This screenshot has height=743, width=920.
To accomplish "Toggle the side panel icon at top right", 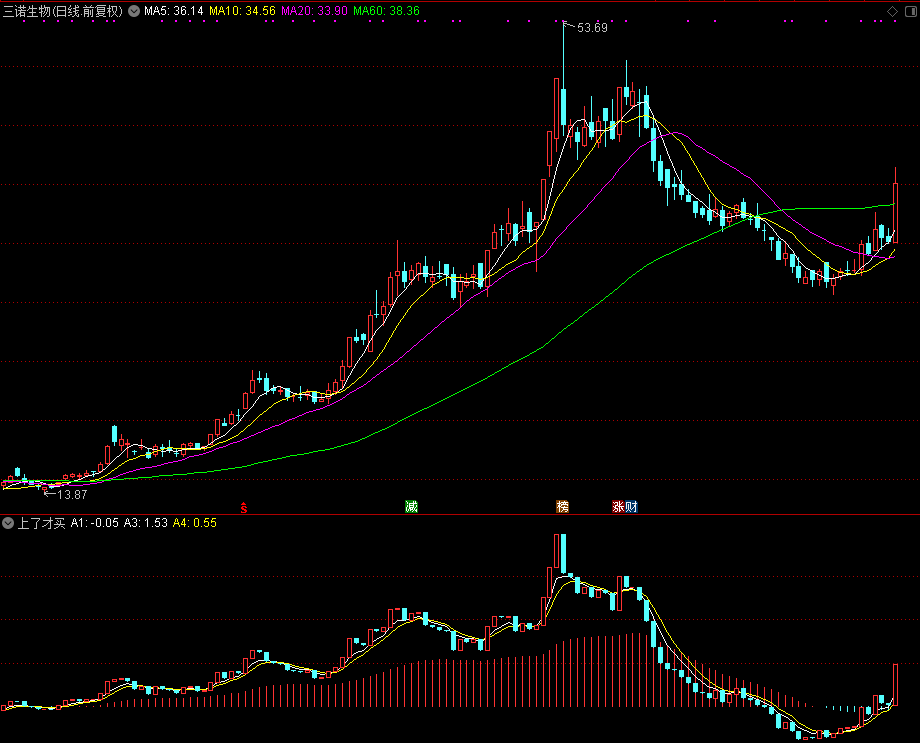I will (911, 11).
